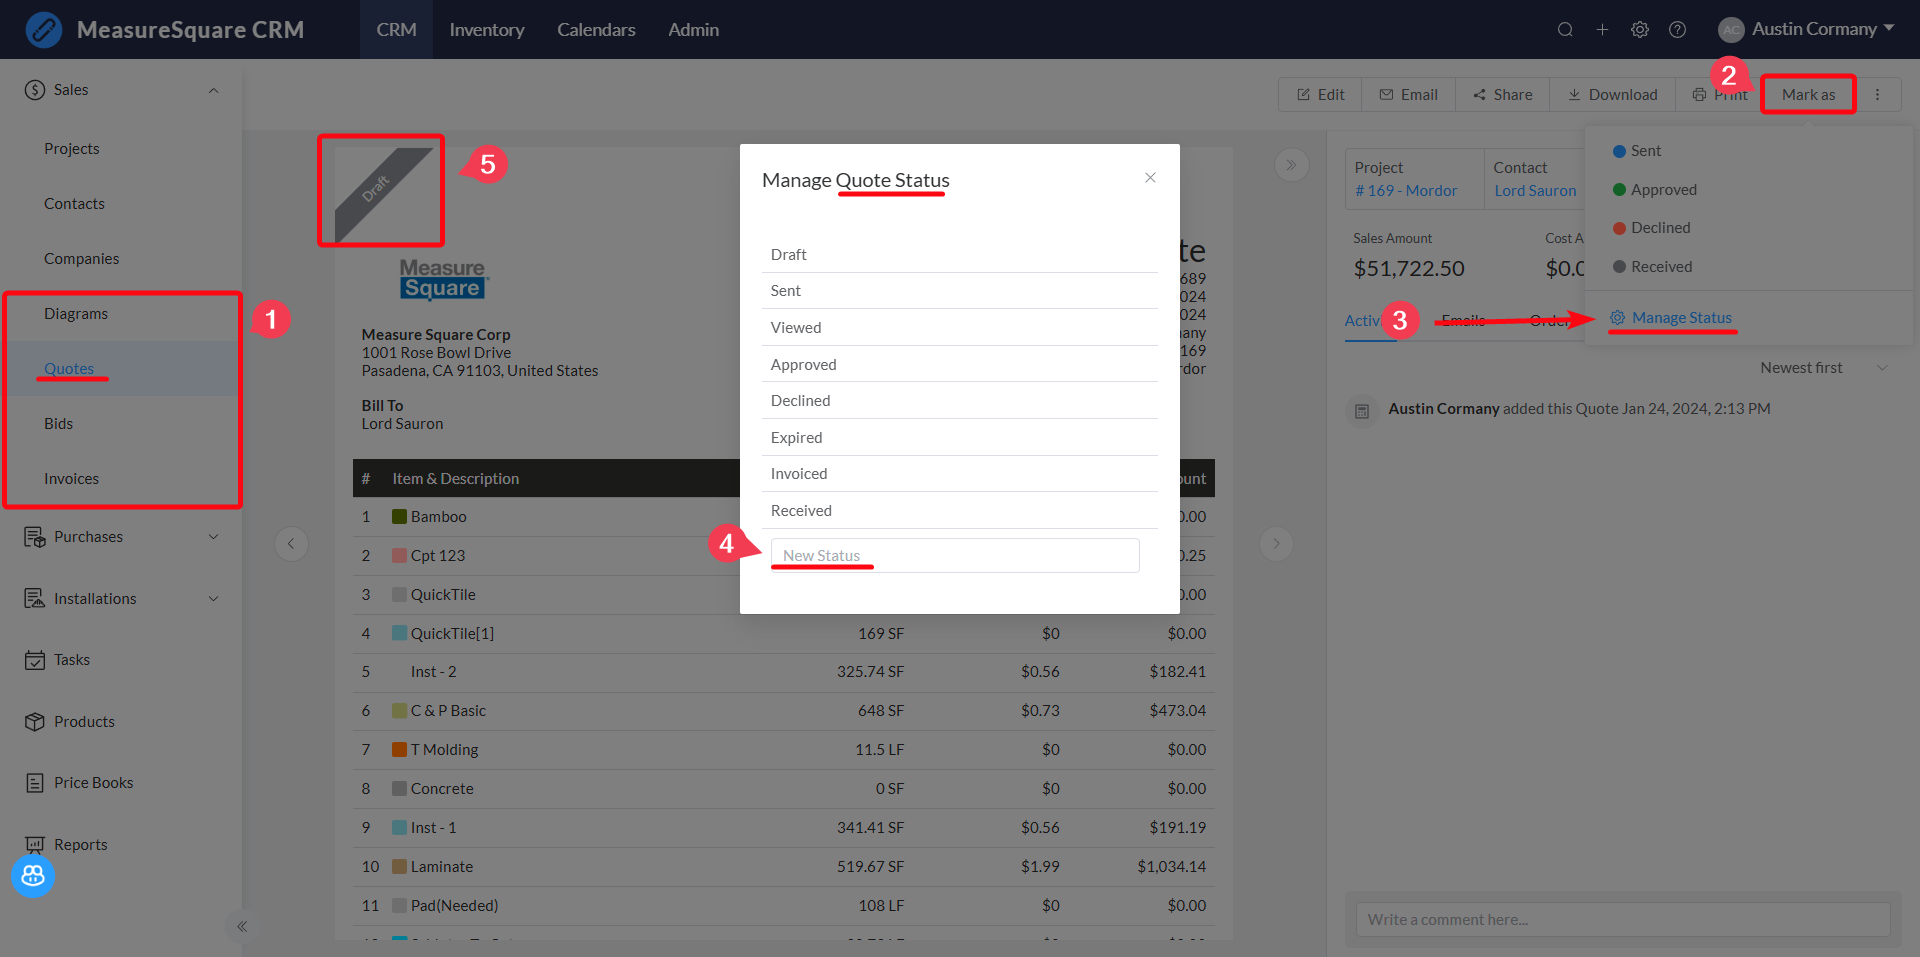The height and width of the screenshot is (957, 1920).
Task: Close the Manage Quote Status dialog
Action: tap(1150, 178)
